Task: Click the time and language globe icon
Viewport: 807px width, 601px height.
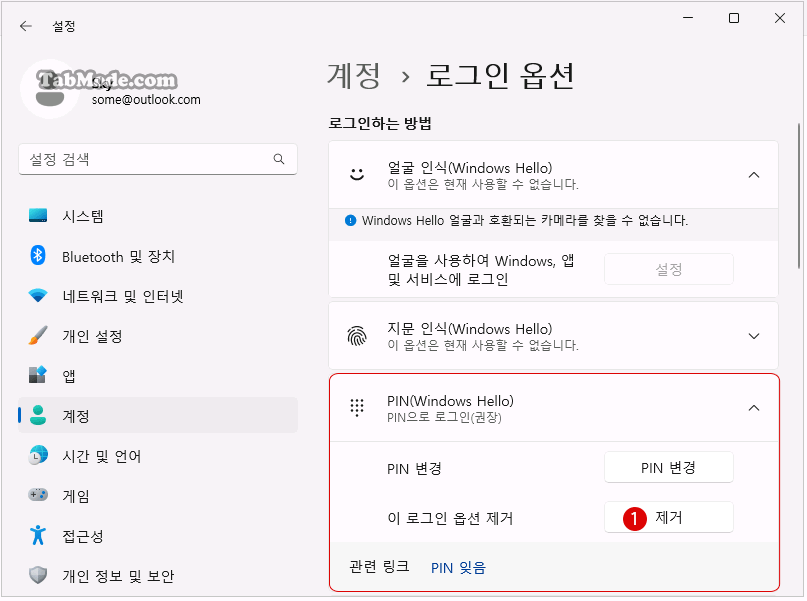Action: click(x=38, y=455)
